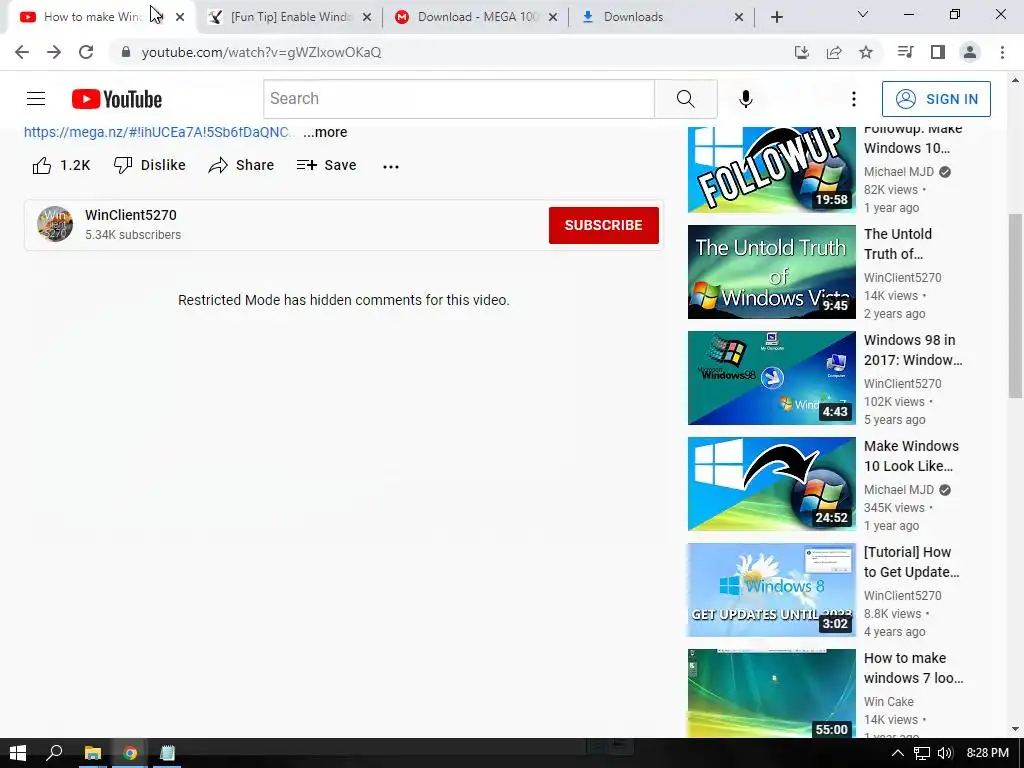Open Chrome profile avatar
Viewport: 1024px width, 768px height.
pos(970,52)
